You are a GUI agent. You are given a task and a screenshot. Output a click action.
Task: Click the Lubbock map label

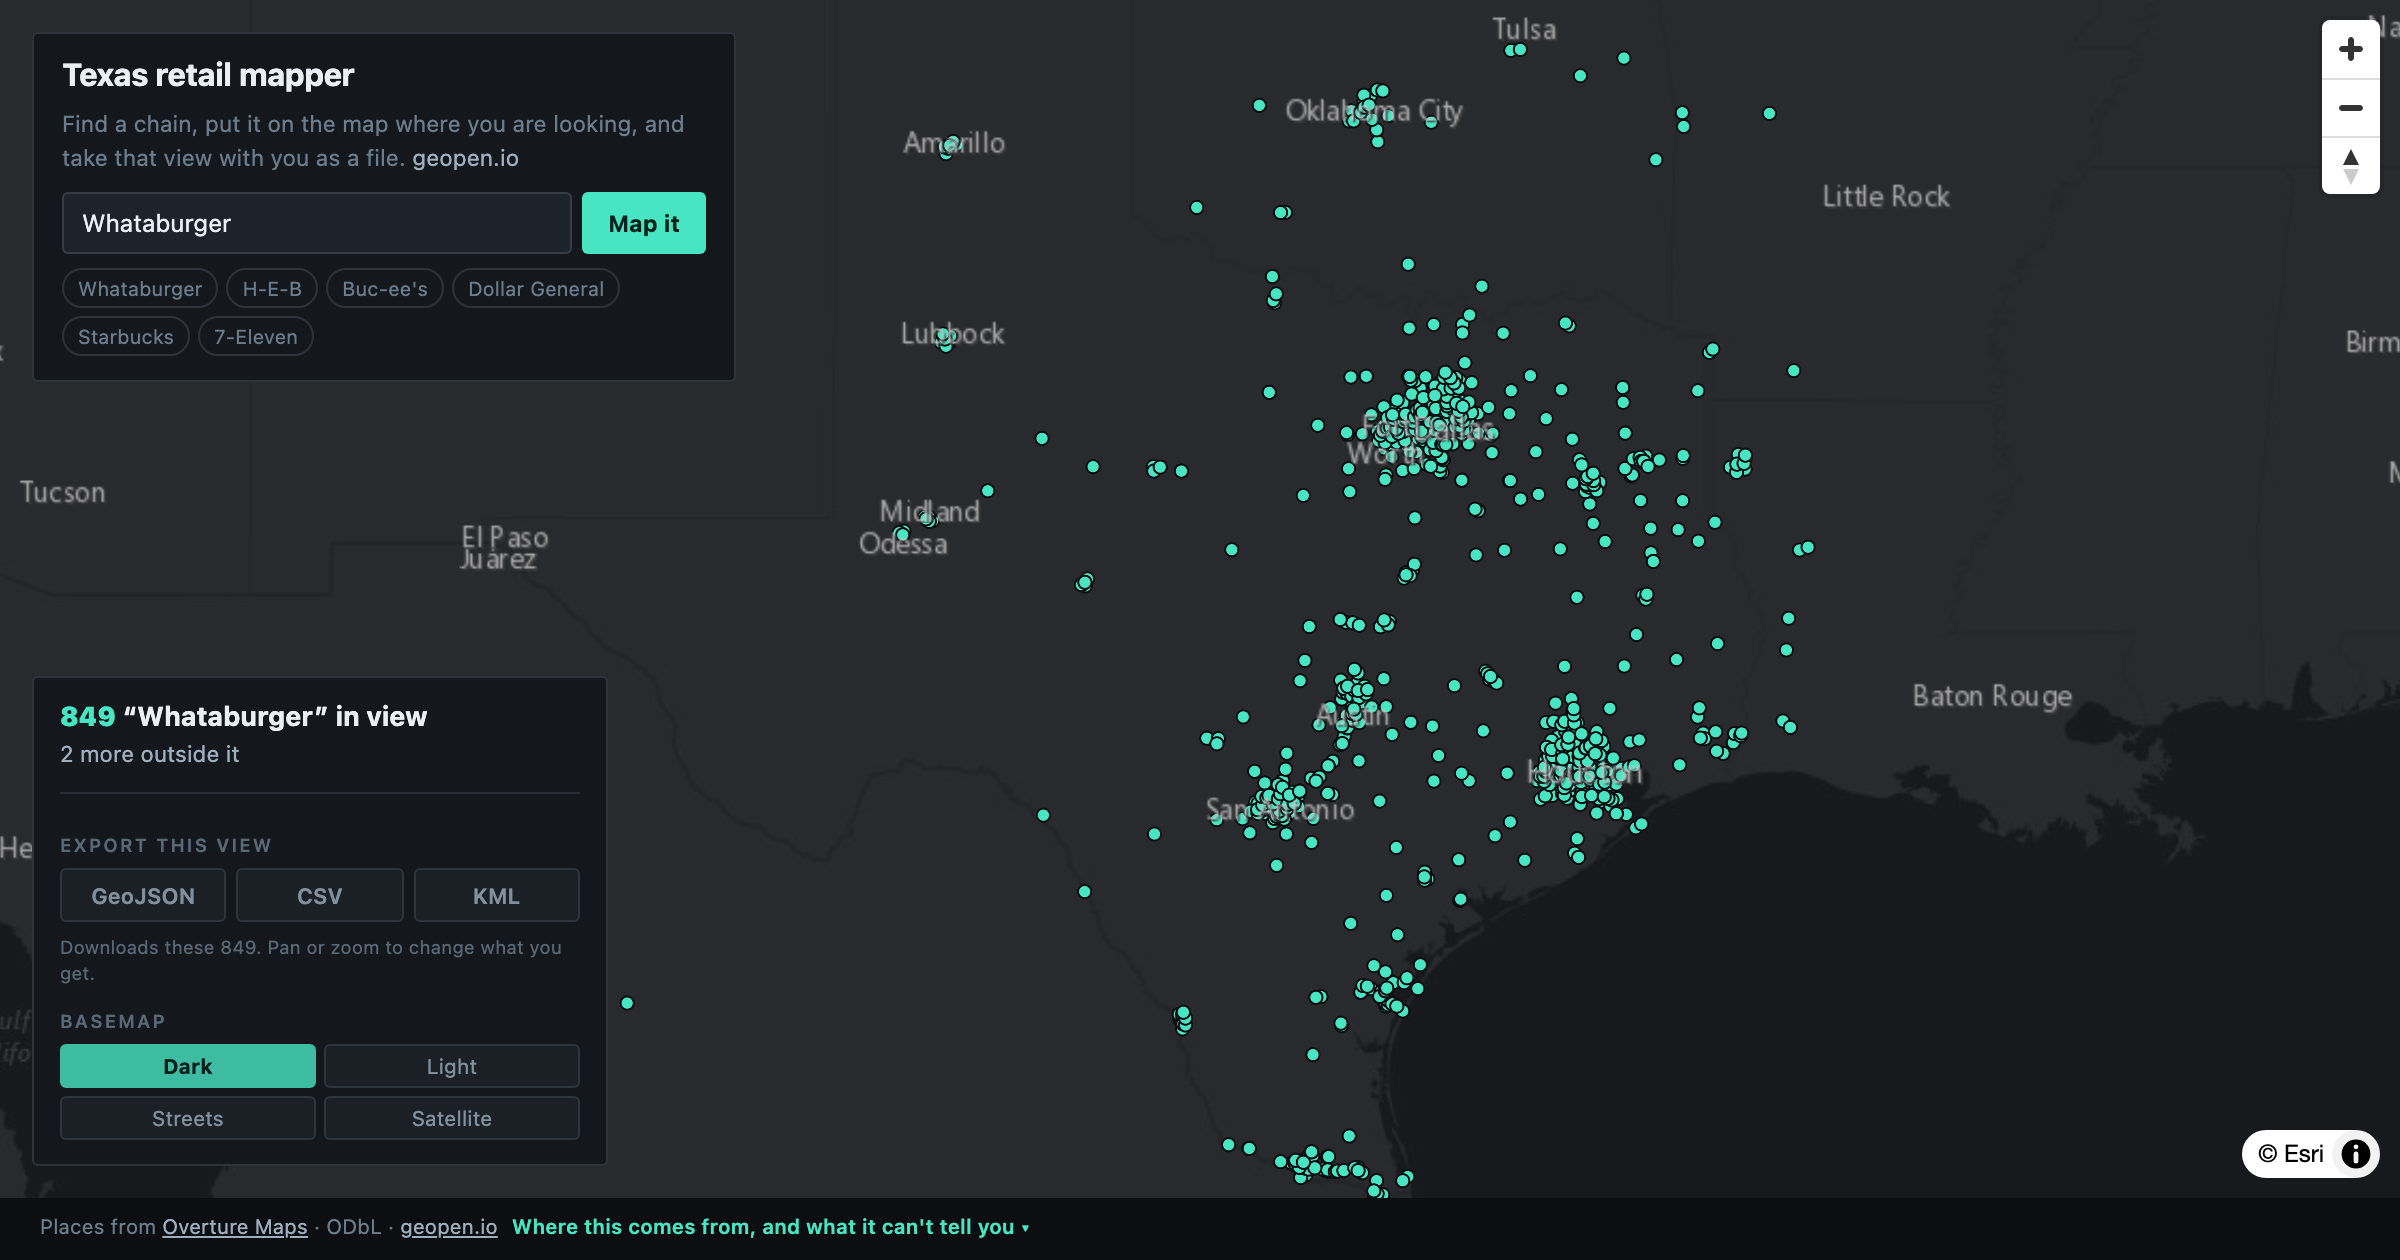tap(952, 333)
